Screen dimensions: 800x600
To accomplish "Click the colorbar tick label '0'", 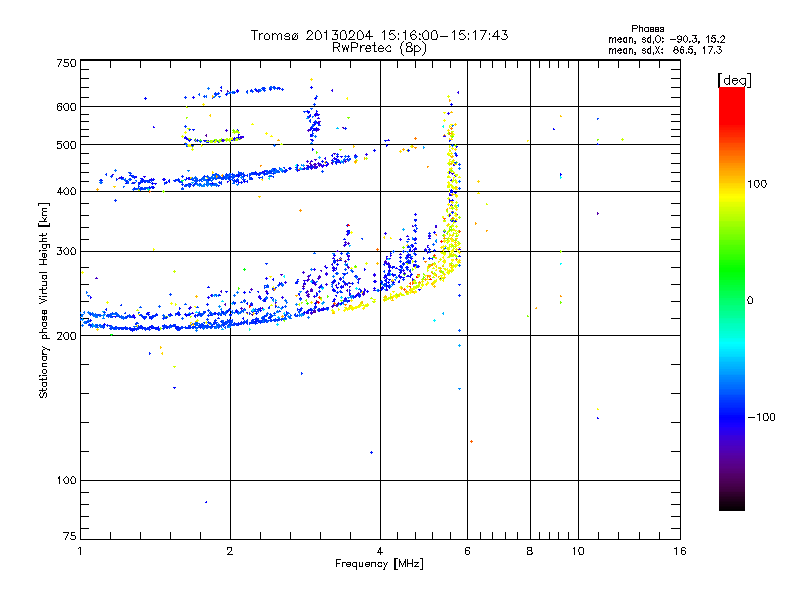I will (x=750, y=301).
